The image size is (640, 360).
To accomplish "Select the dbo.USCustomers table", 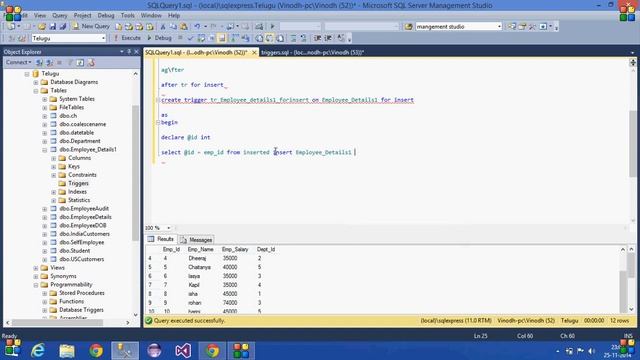I will coord(81,259).
